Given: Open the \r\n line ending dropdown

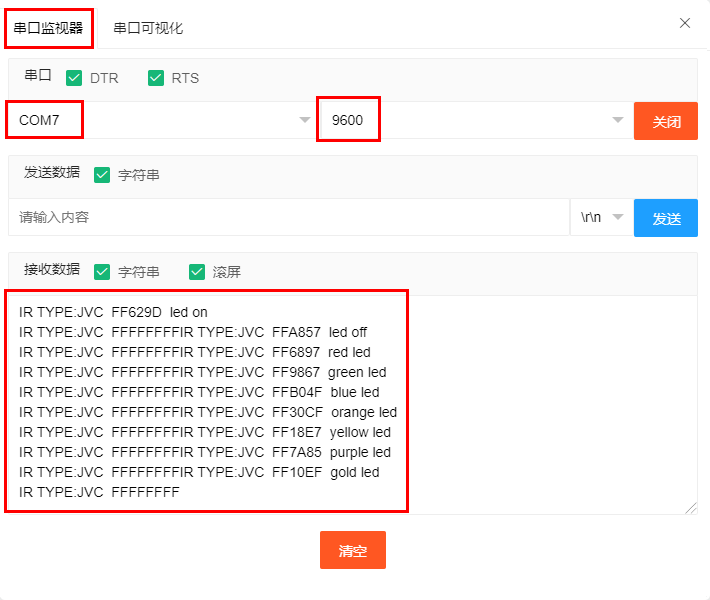Looking at the screenshot, I should tap(602, 217).
